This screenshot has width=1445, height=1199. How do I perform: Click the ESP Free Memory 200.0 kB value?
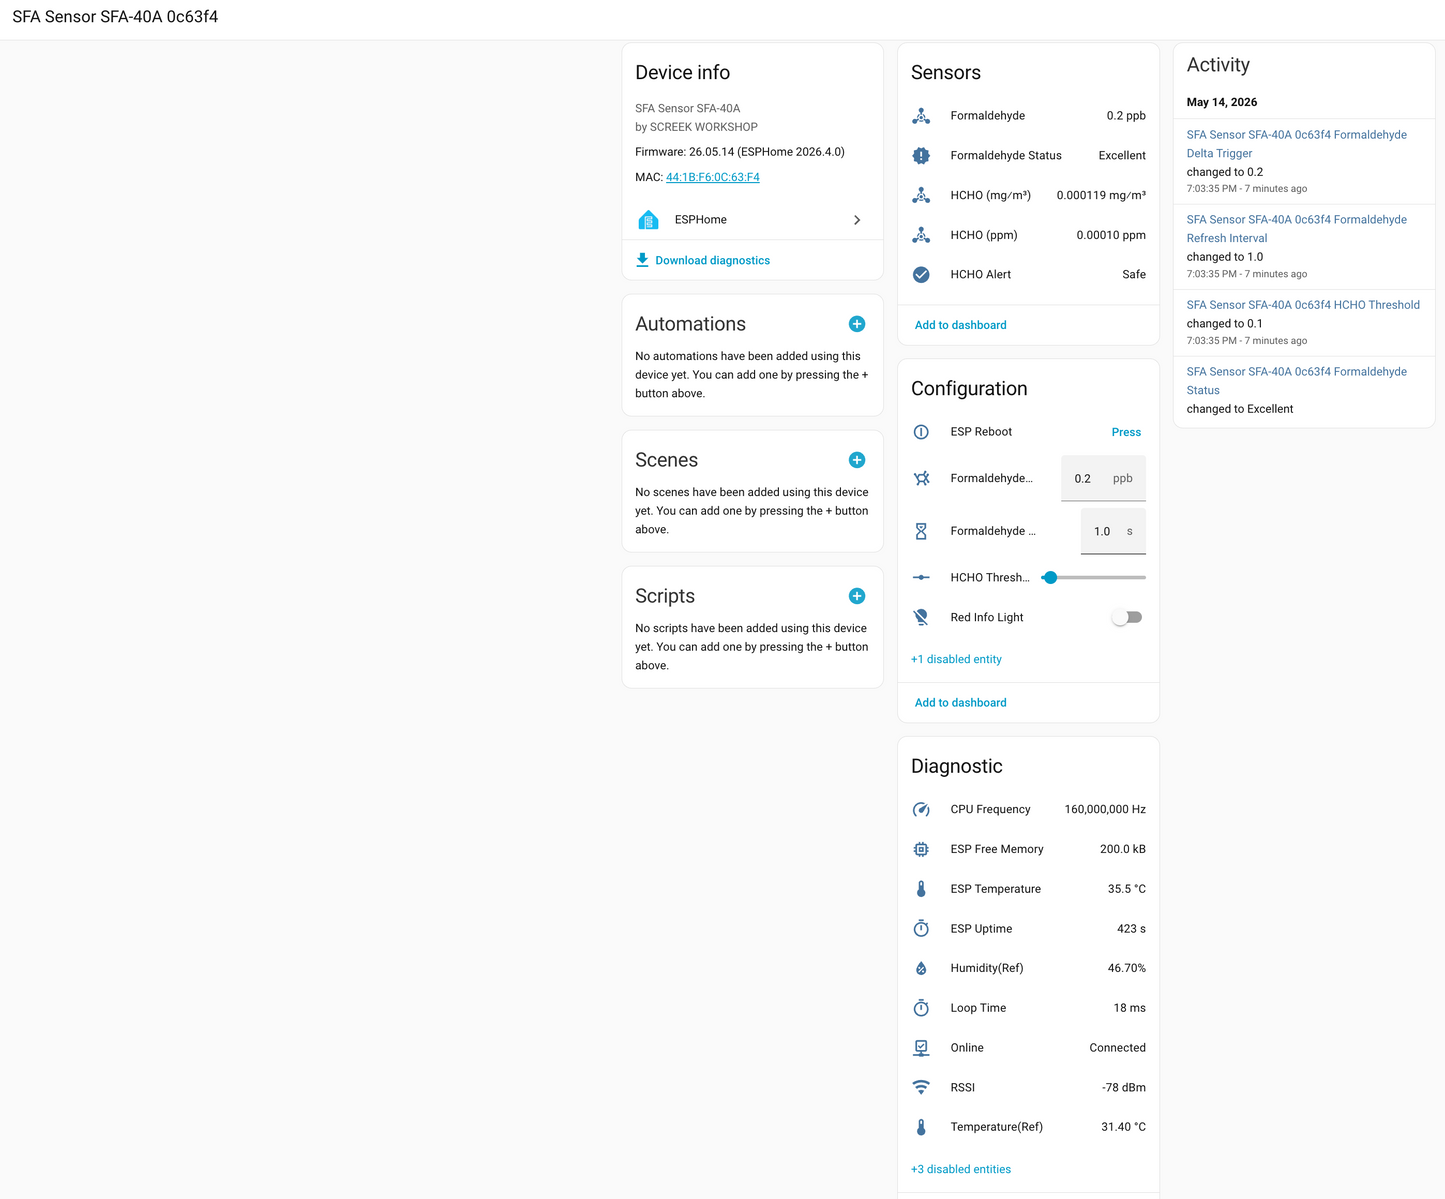(x=1123, y=849)
